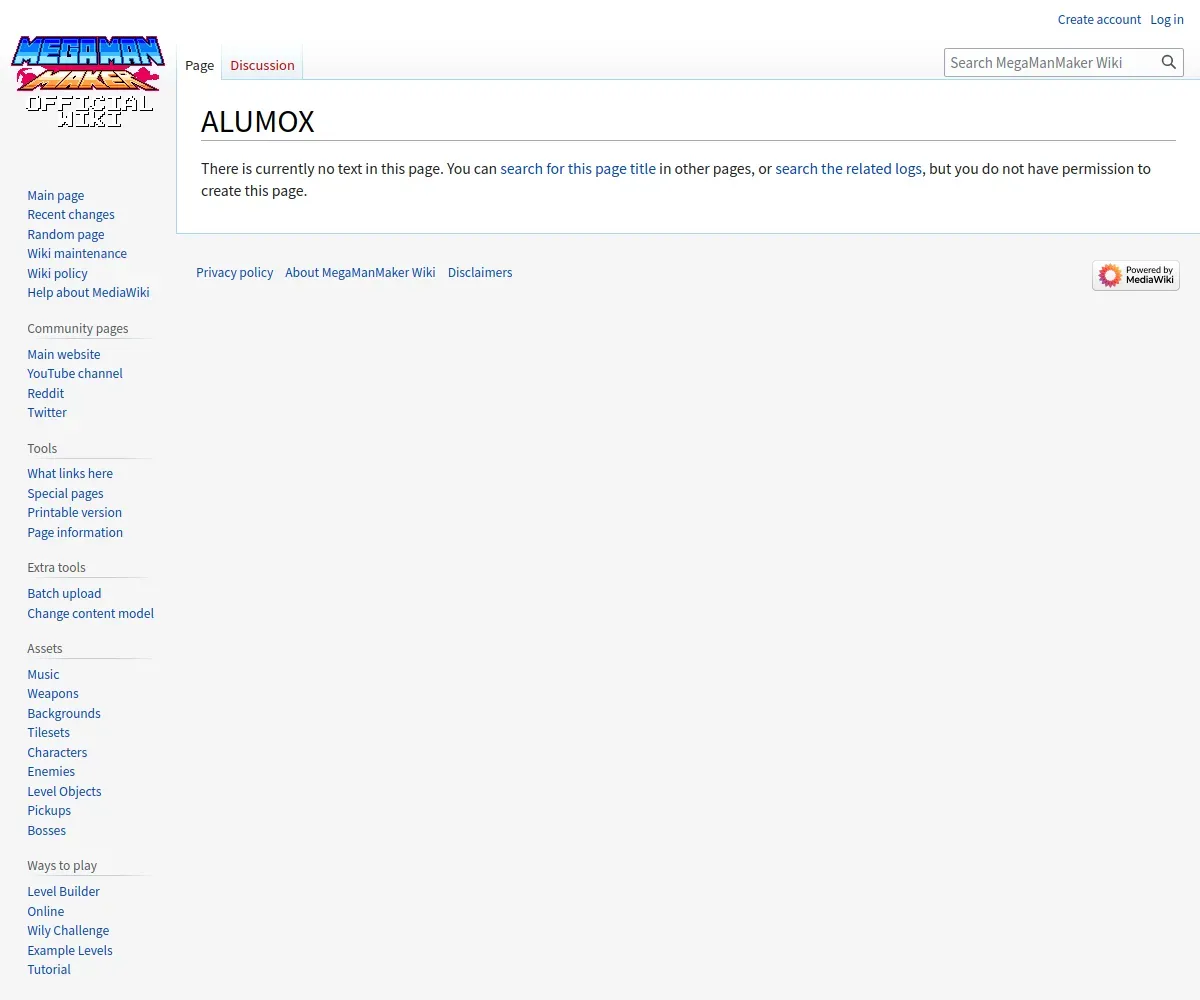Open the Pickups page
Viewport: 1200px width, 1000px height.
click(49, 810)
